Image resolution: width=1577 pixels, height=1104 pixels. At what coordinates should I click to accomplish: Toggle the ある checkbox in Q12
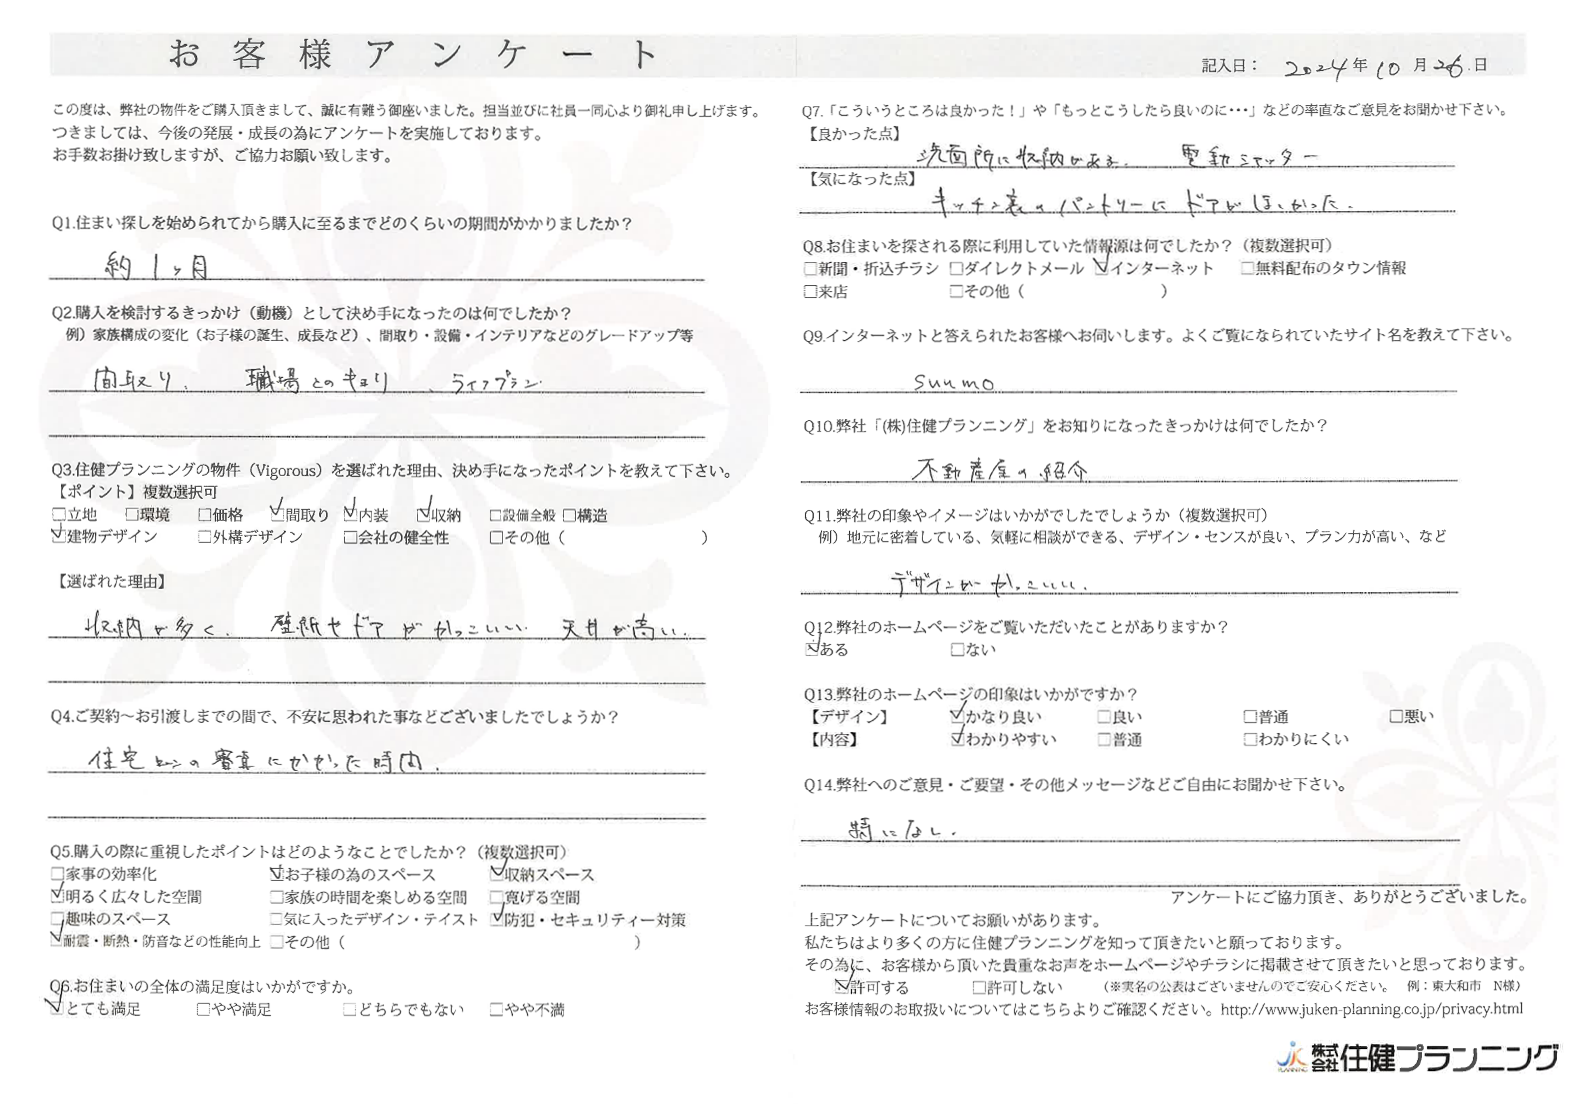click(x=811, y=650)
